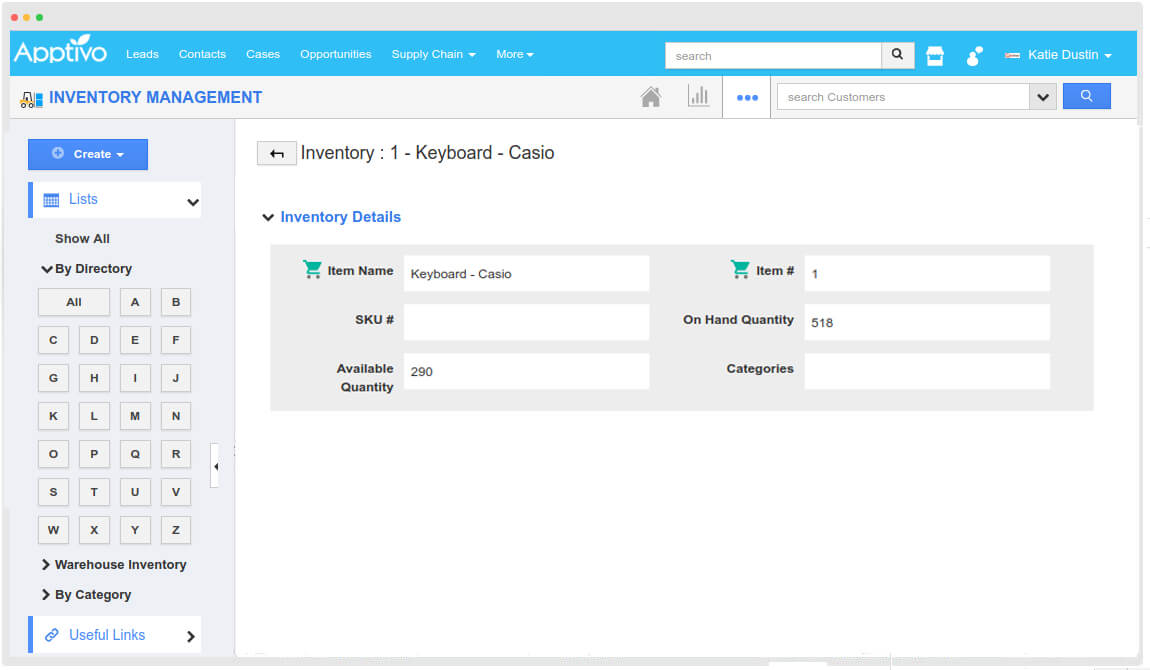
Task: Click the blue customer search magnifier button
Action: (1086, 97)
